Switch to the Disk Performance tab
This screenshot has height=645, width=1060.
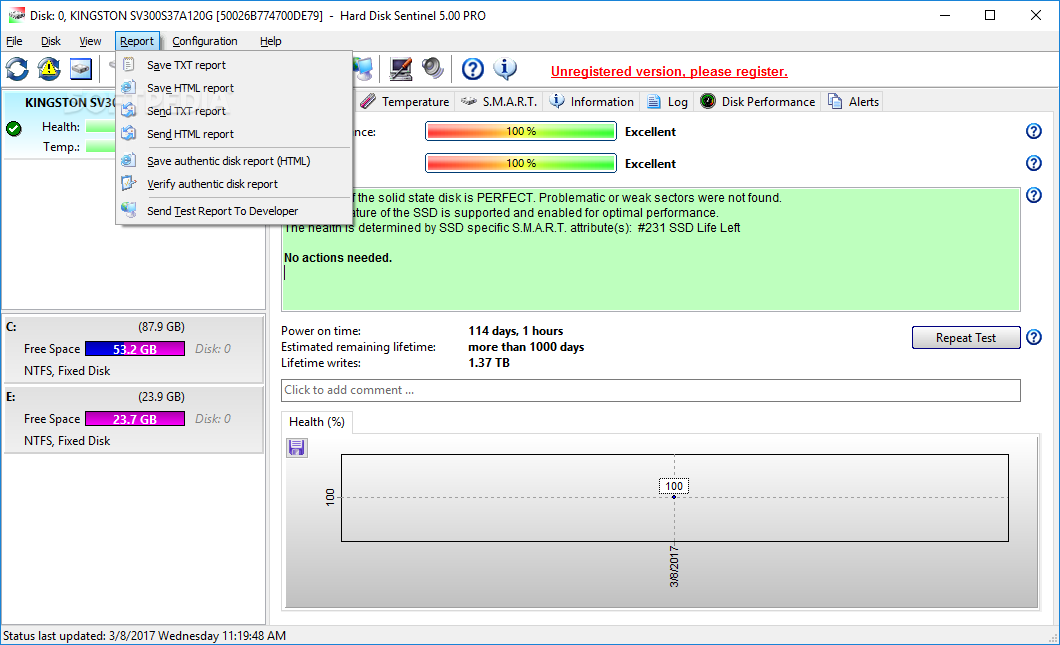(x=758, y=101)
